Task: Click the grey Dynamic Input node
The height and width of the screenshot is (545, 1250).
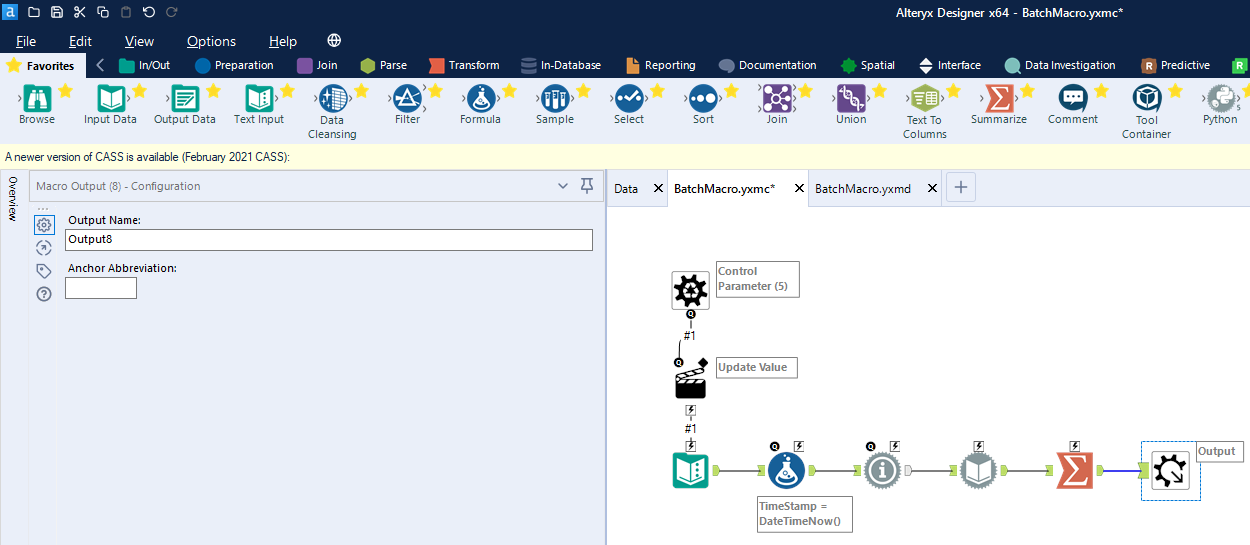Action: pyautogui.click(x=979, y=470)
